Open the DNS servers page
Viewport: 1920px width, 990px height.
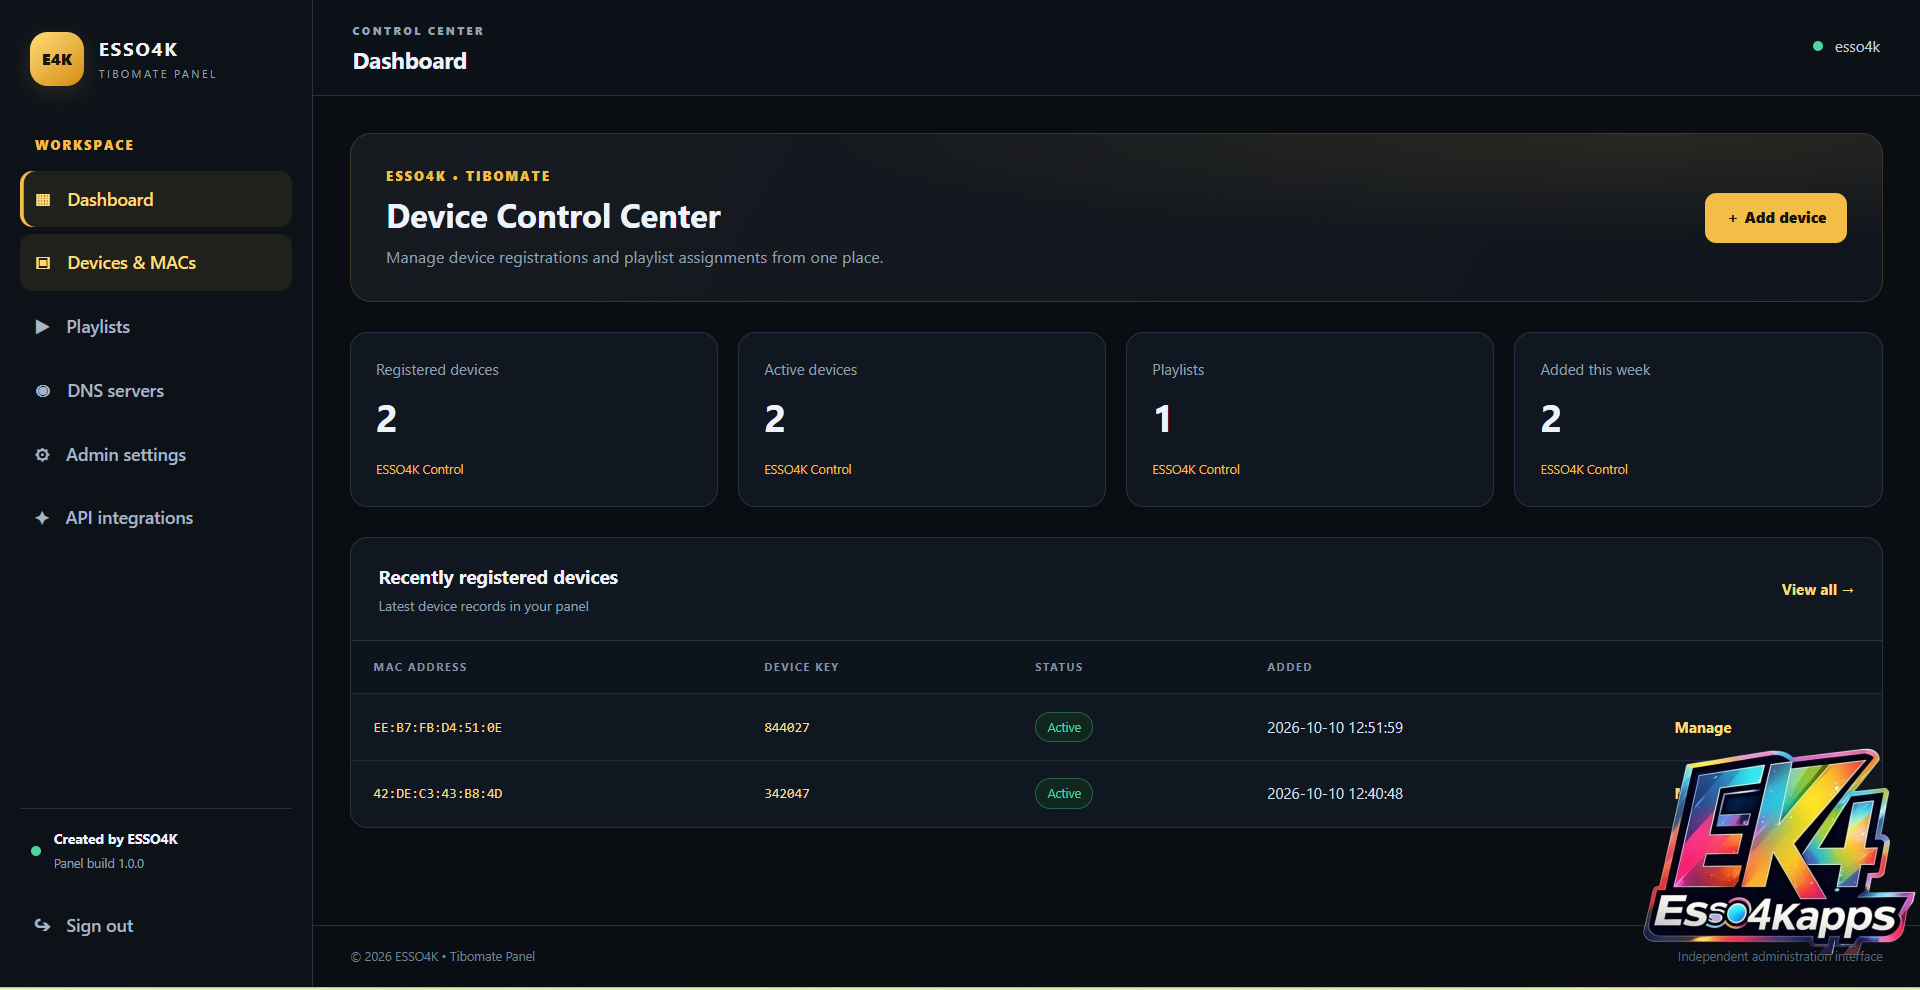[x=156, y=391]
